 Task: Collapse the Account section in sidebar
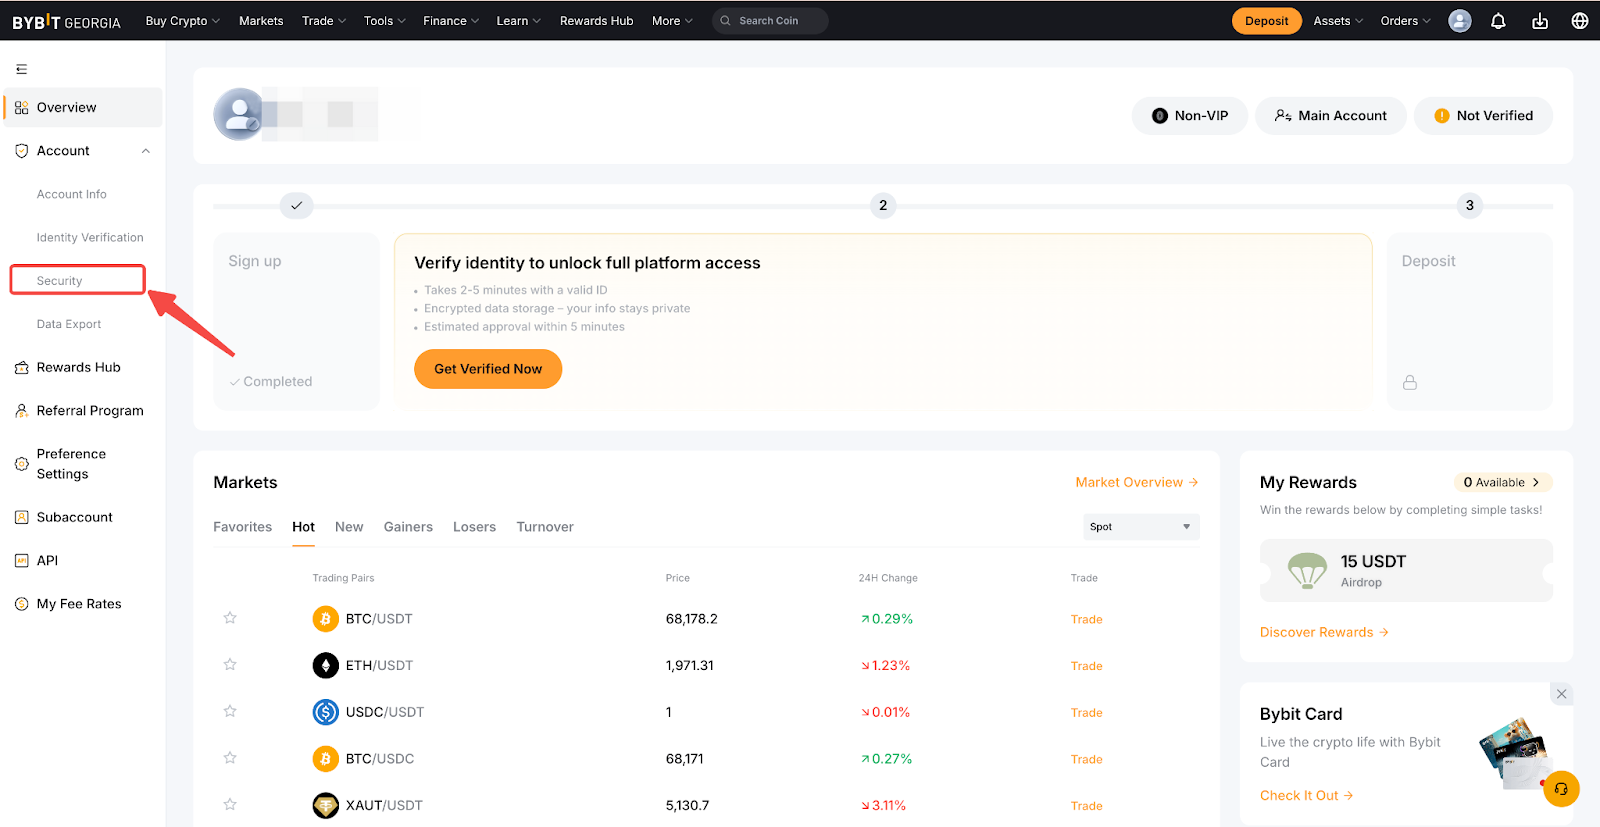click(x=146, y=151)
